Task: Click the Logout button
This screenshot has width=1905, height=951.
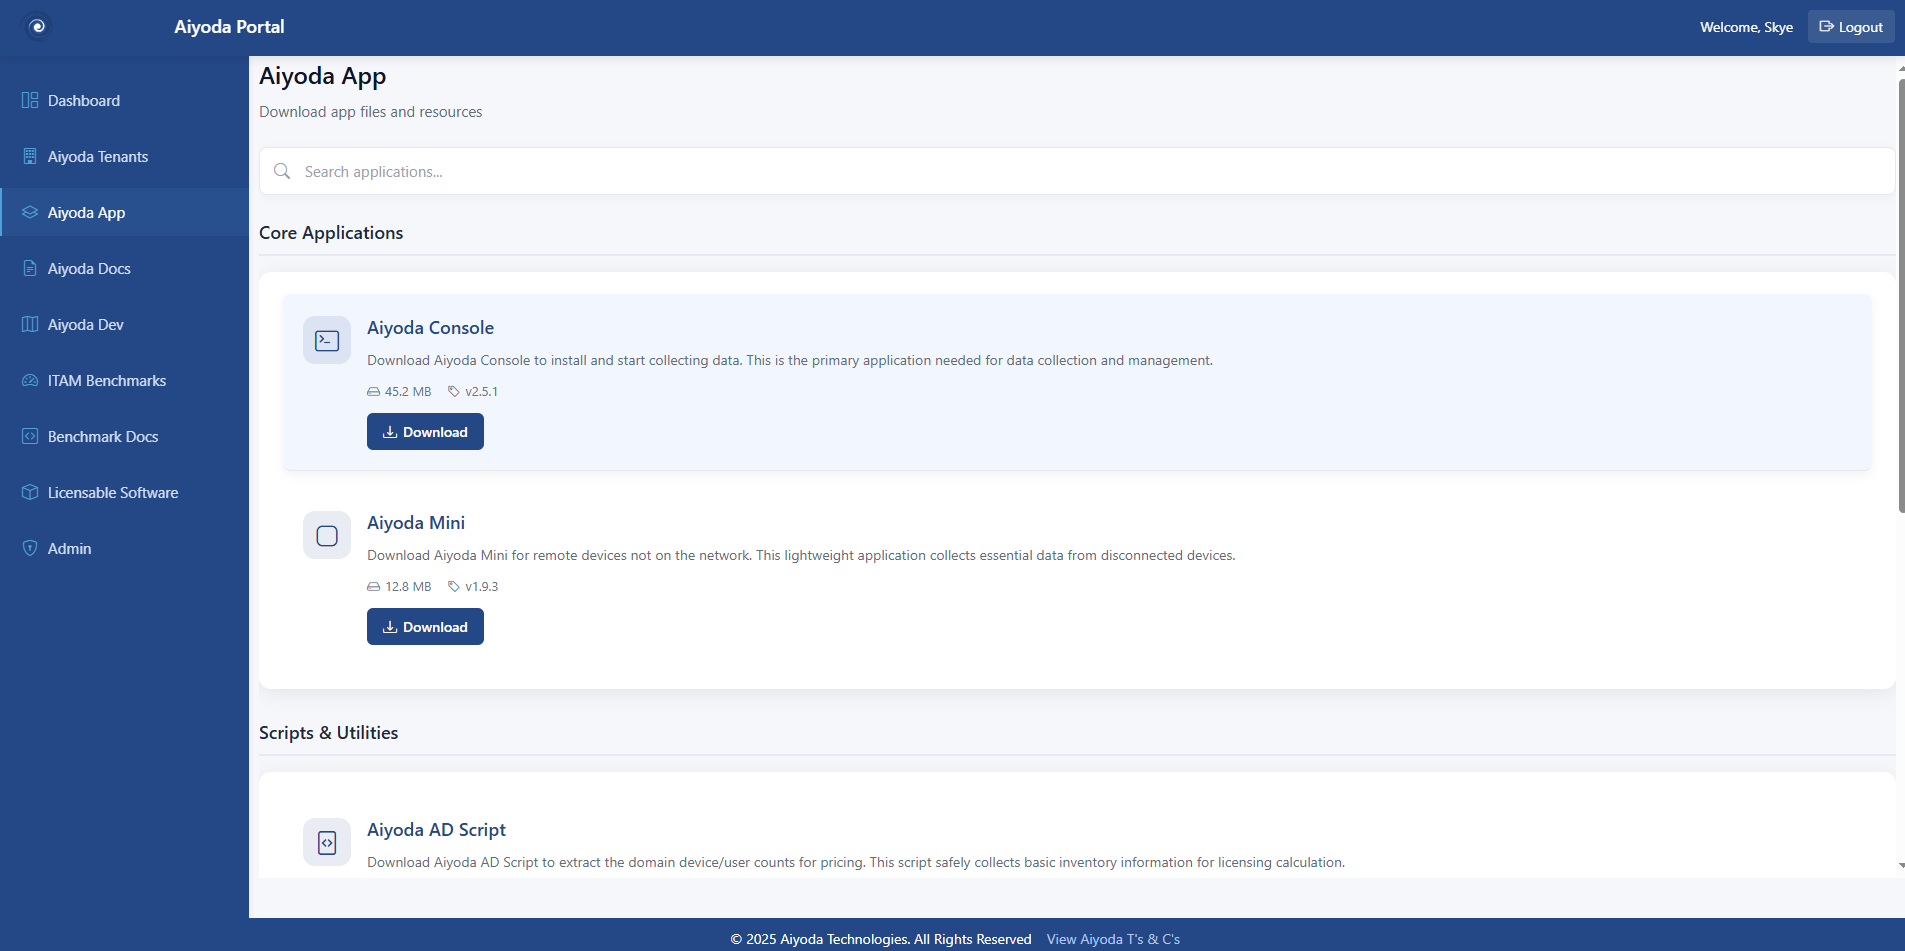Action: (1850, 26)
